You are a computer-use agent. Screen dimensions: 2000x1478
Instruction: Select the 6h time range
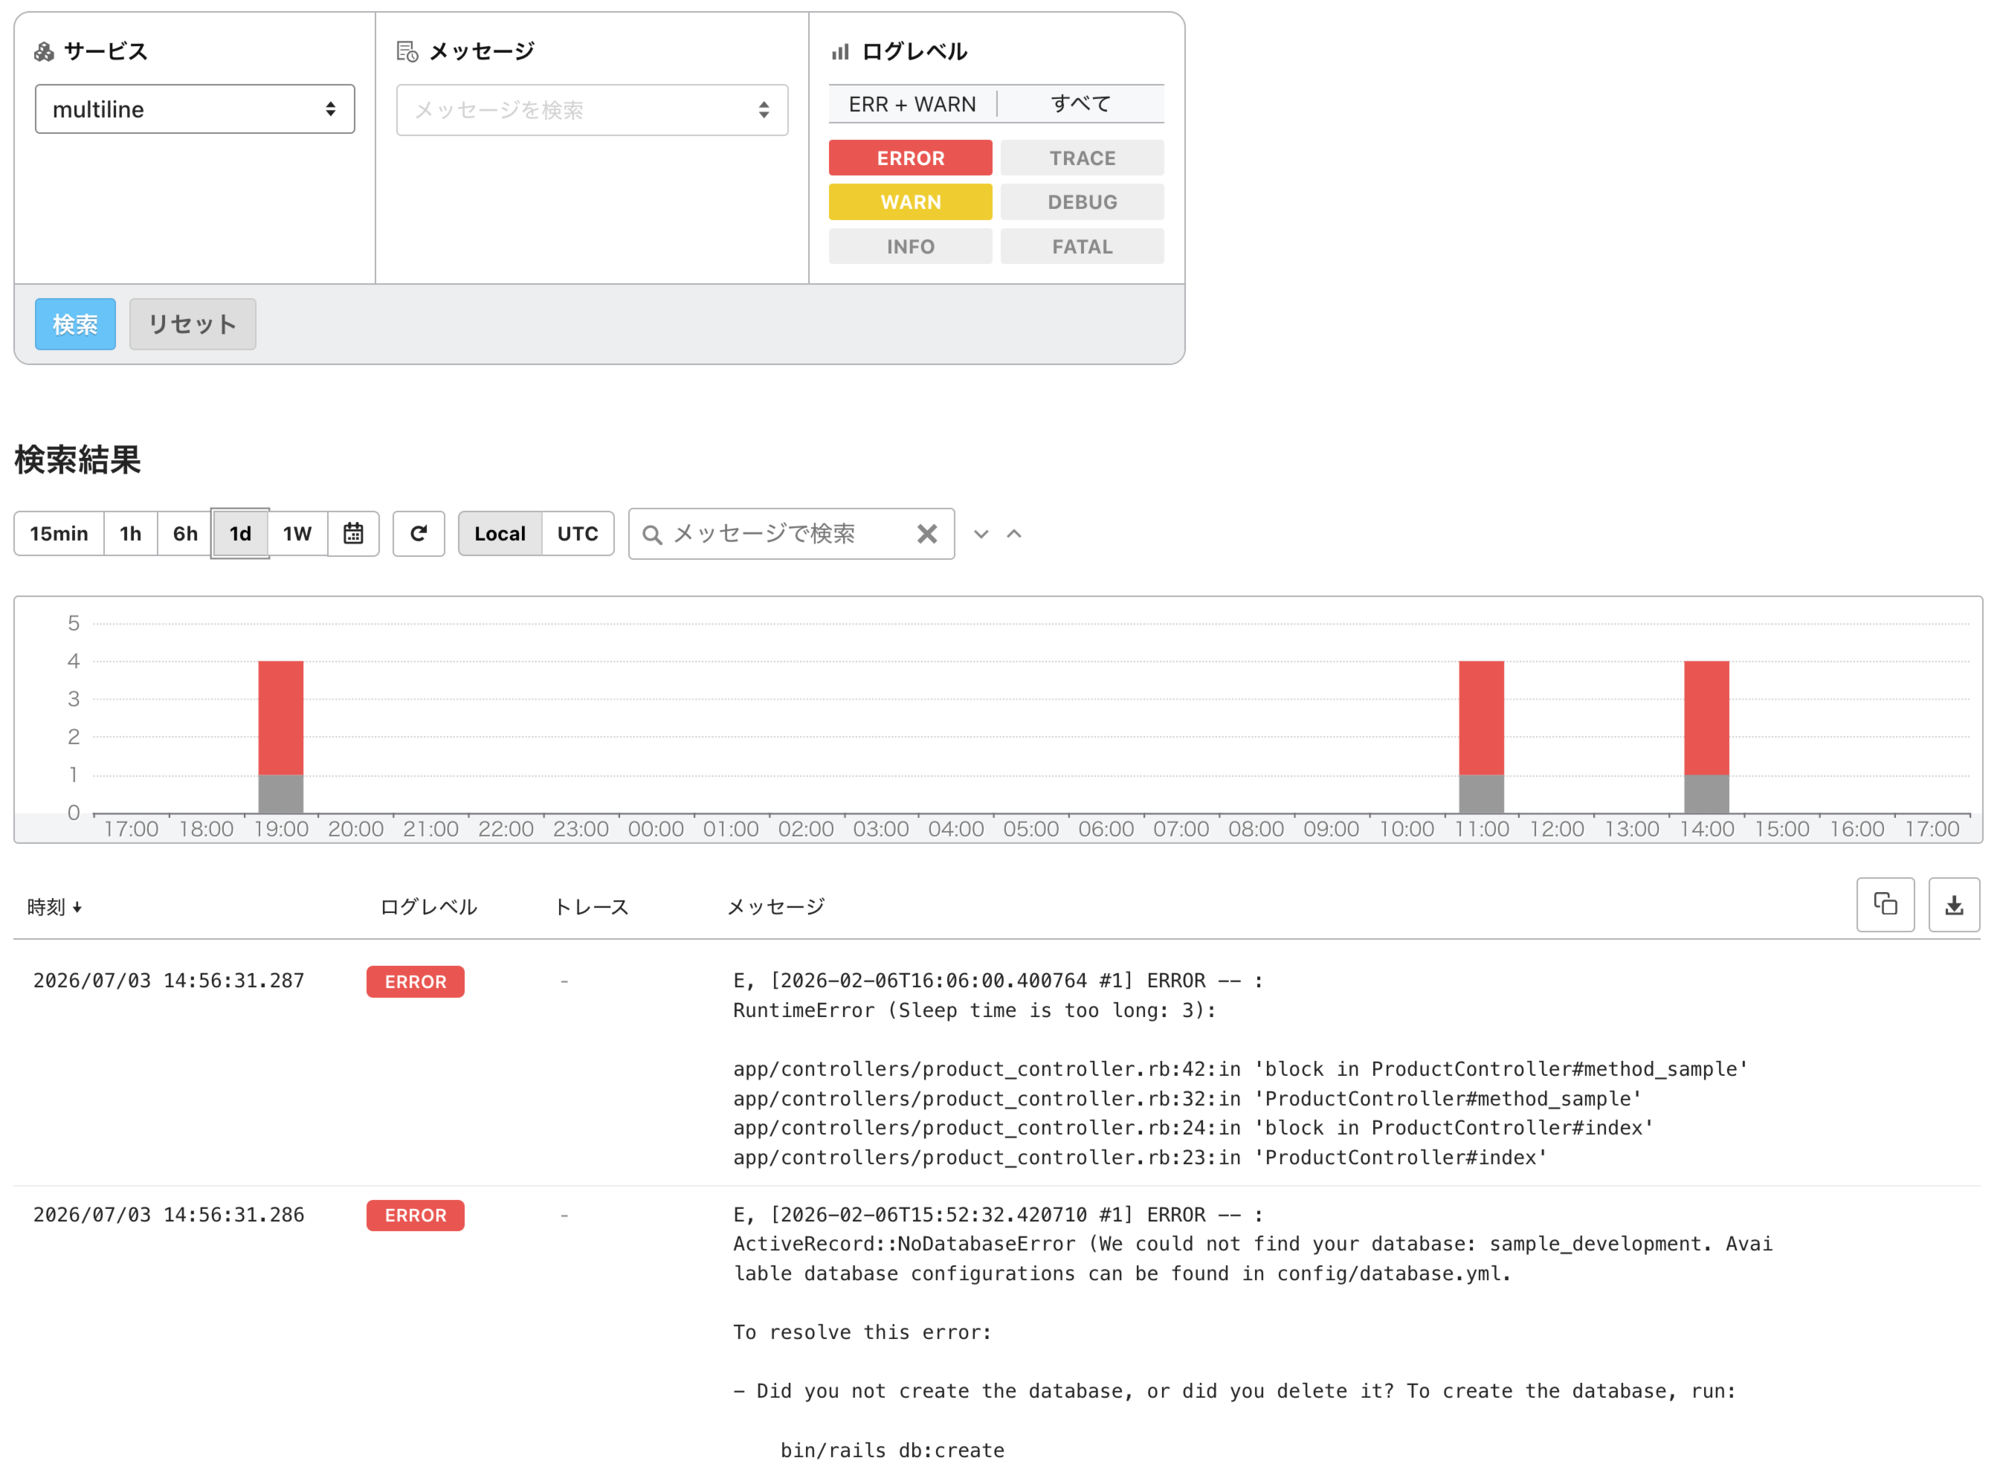point(185,534)
